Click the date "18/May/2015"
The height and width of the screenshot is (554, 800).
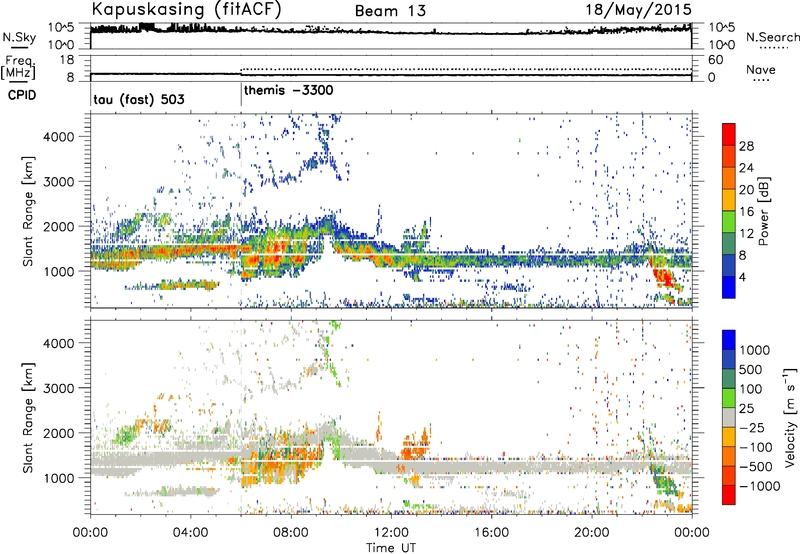pos(639,10)
